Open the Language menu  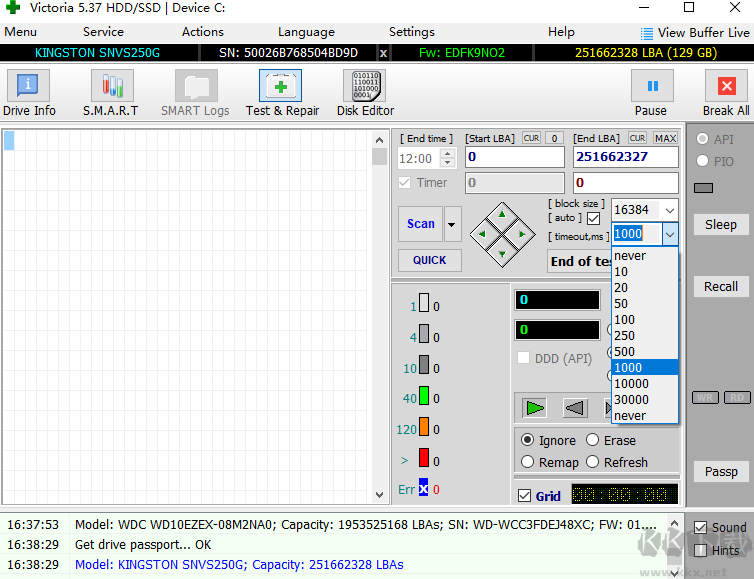tap(306, 32)
